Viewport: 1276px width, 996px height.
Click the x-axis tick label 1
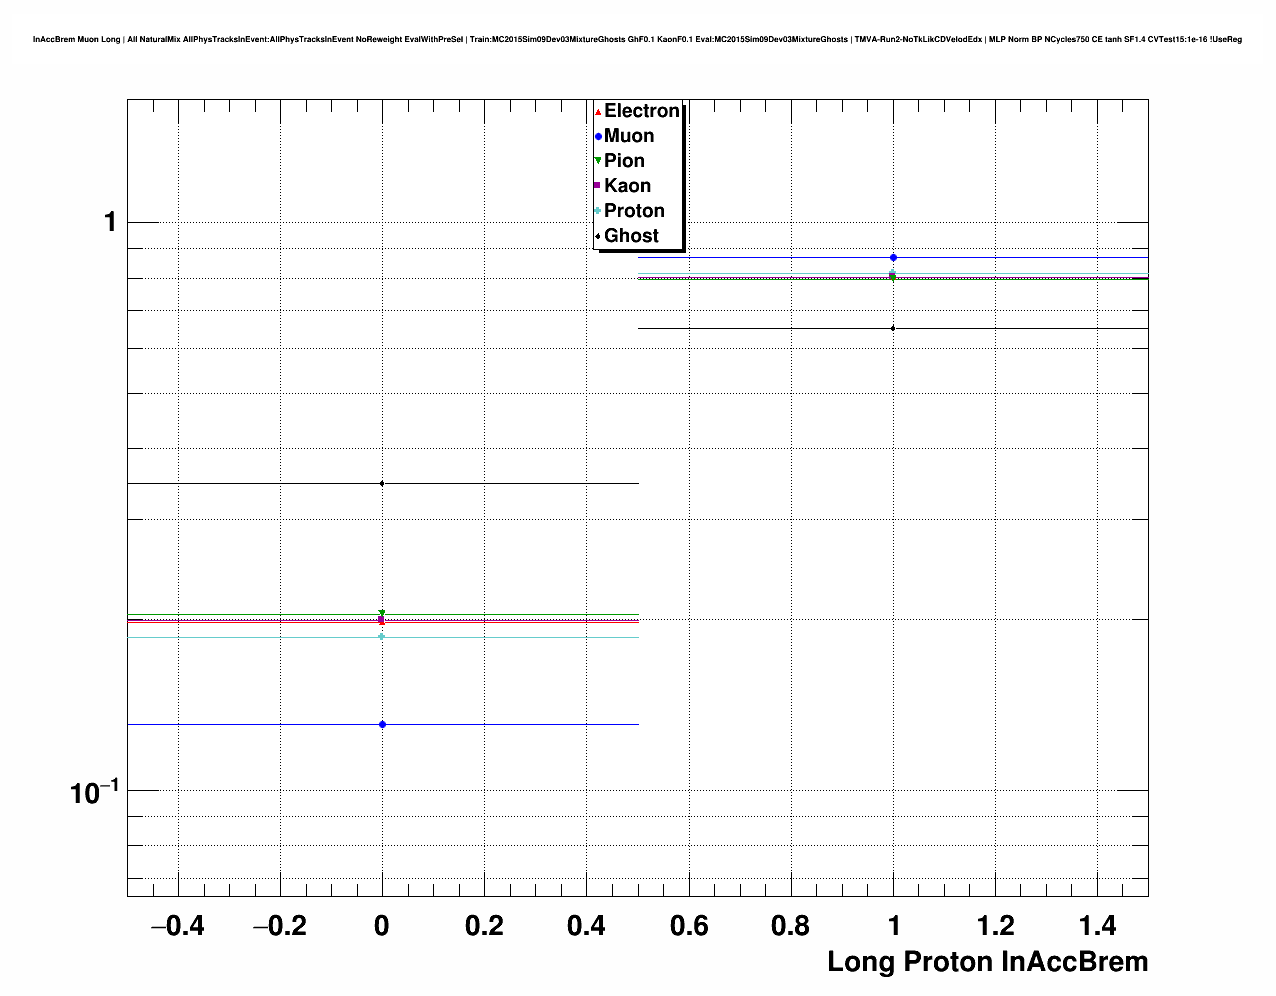pos(893,927)
